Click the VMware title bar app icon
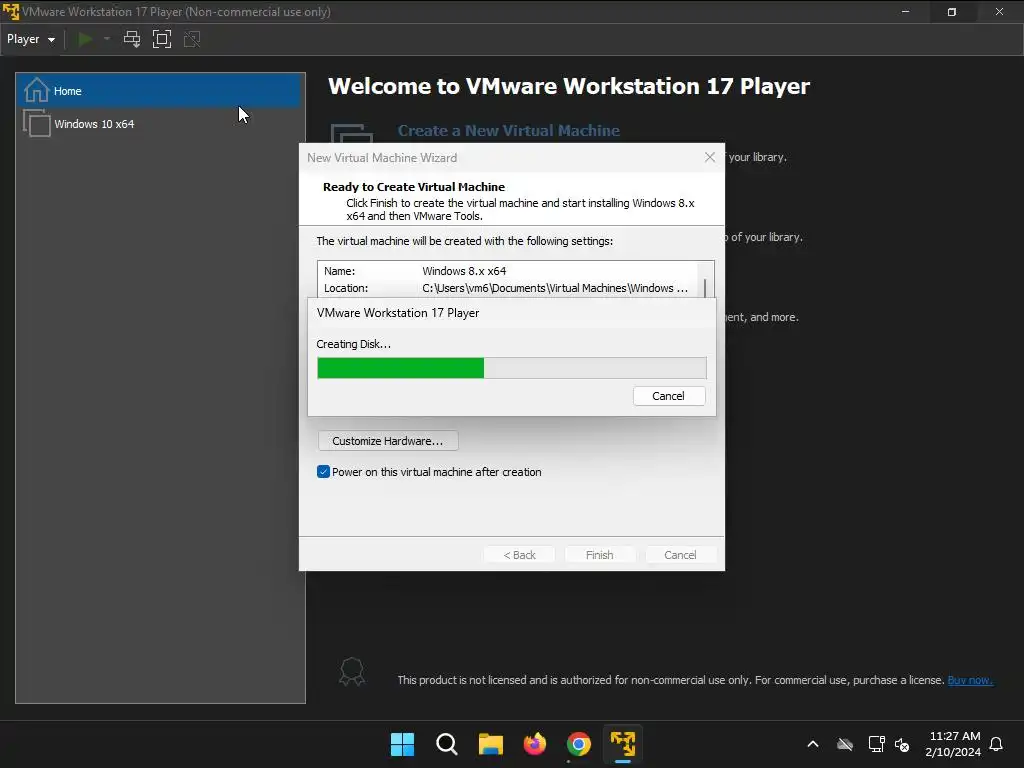Viewport: 1024px width, 768px height. point(11,11)
